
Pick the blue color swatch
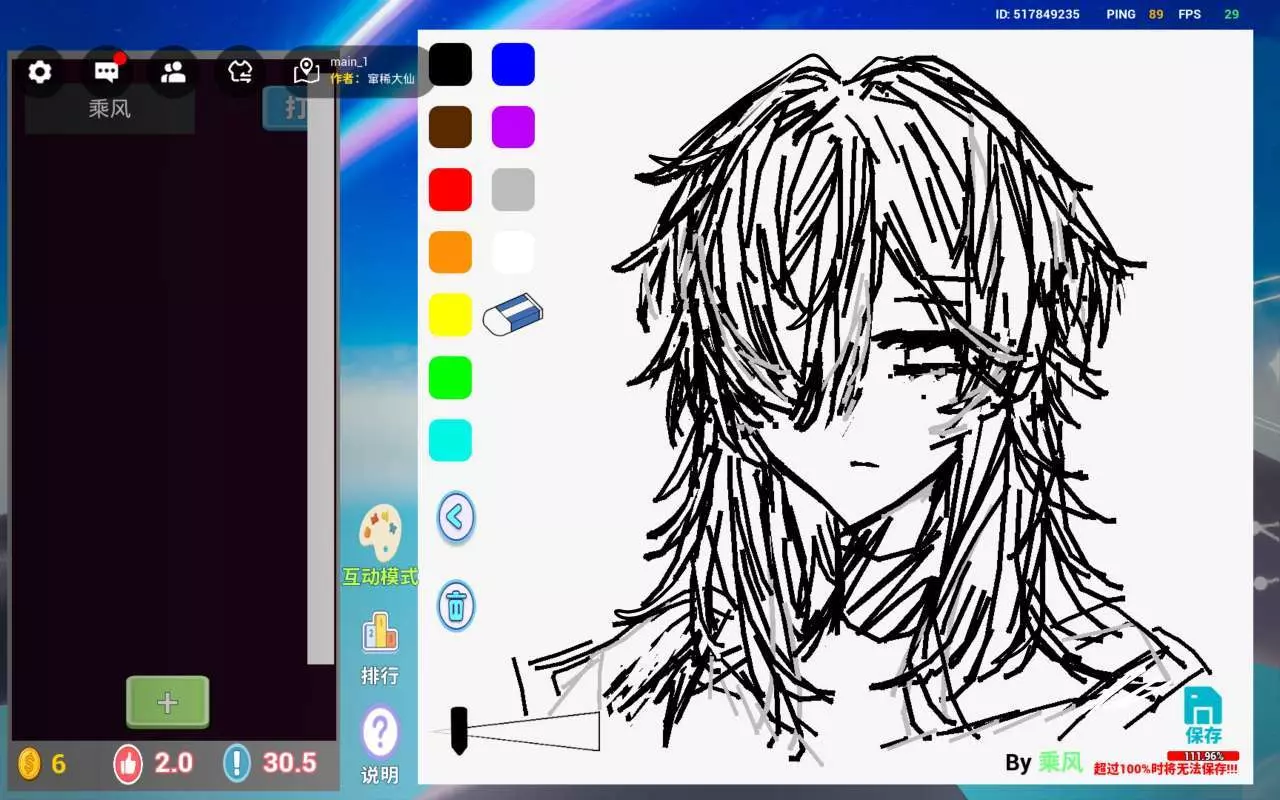tap(513, 64)
